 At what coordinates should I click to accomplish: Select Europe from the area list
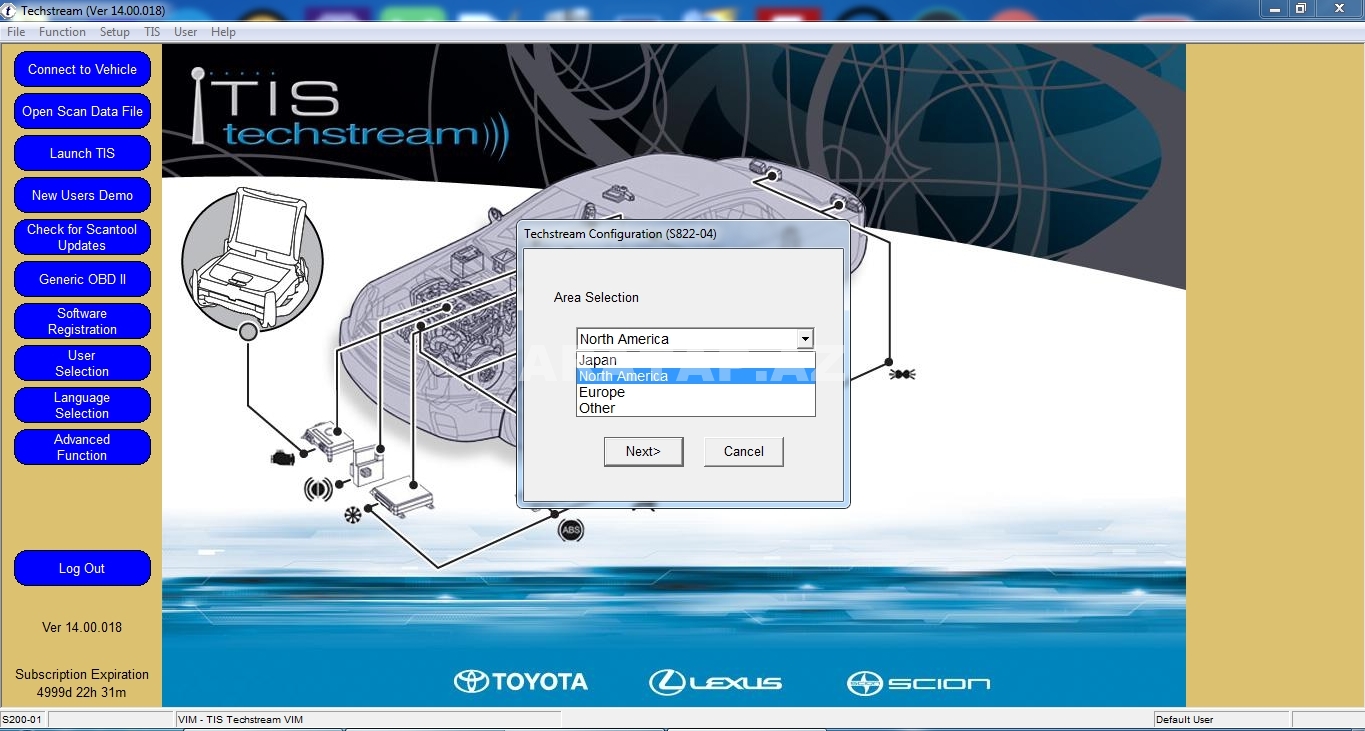696,392
